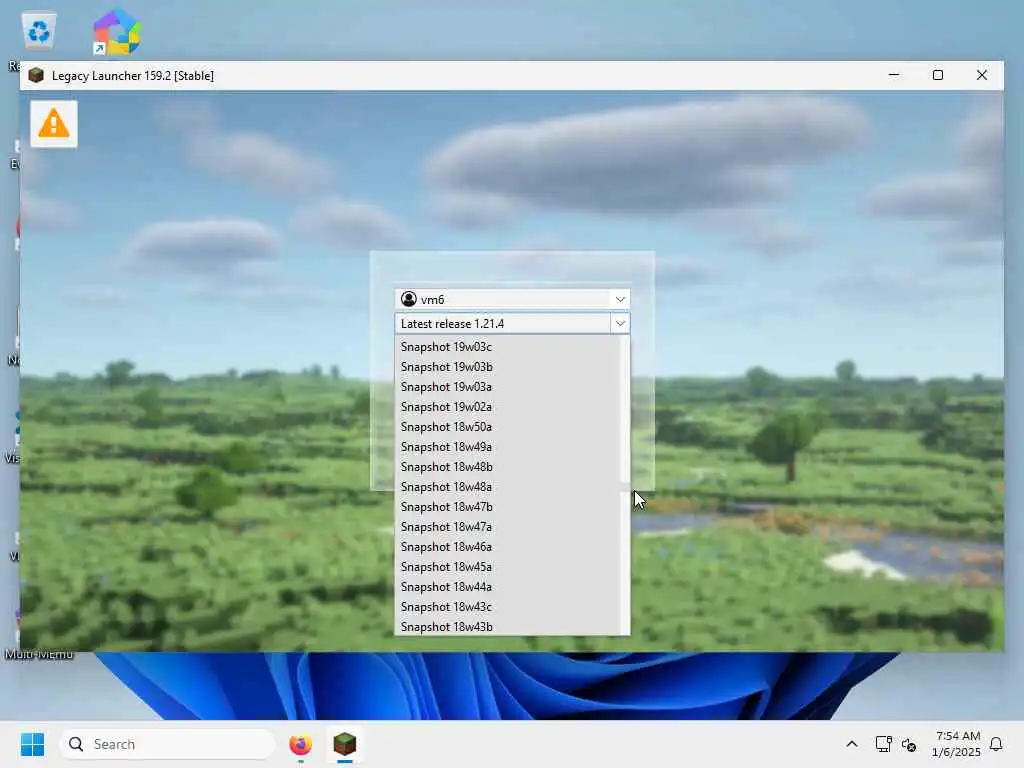The width and height of the screenshot is (1024, 768).
Task: Click the vm6 account avatar icon
Action: pos(409,299)
